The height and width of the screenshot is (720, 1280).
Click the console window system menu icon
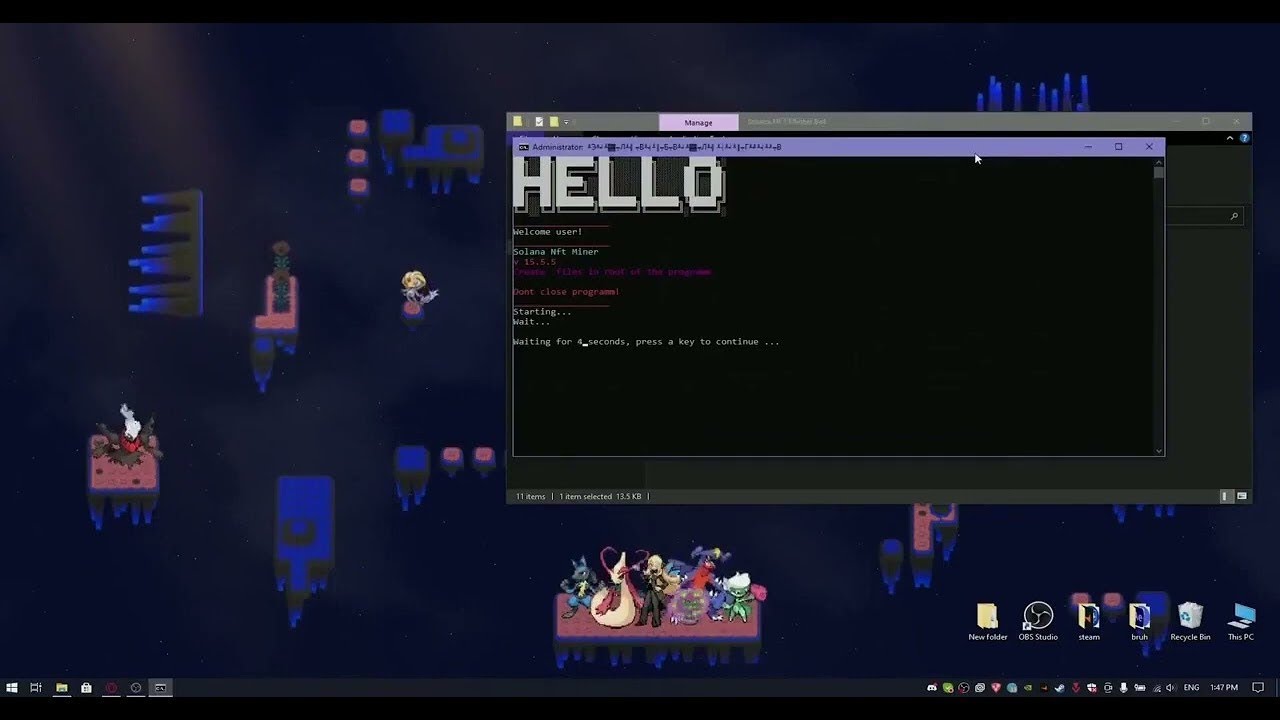(x=523, y=147)
